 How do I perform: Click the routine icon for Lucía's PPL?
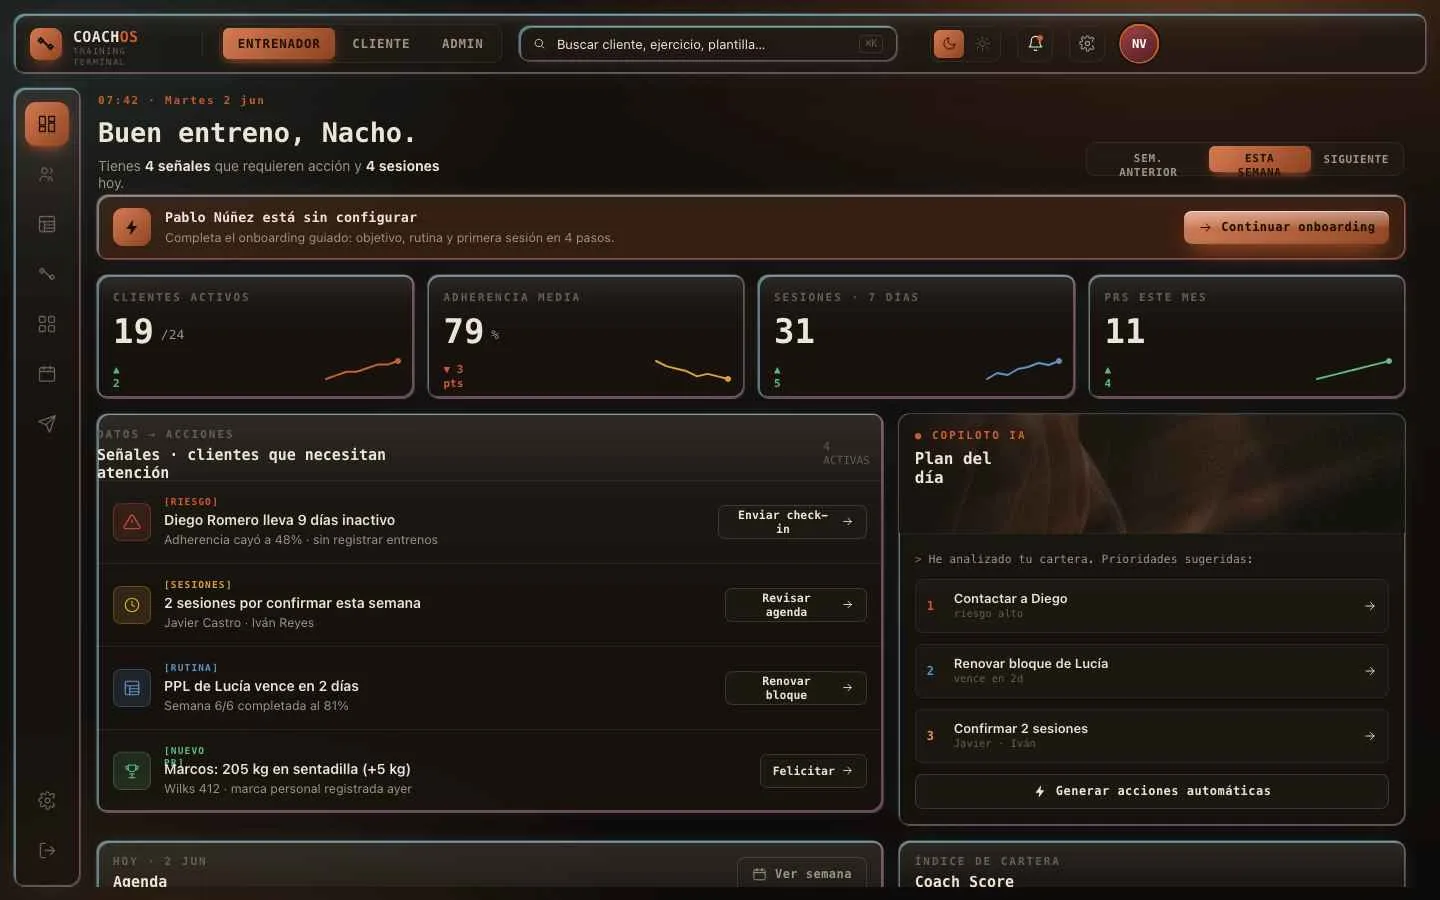click(132, 688)
